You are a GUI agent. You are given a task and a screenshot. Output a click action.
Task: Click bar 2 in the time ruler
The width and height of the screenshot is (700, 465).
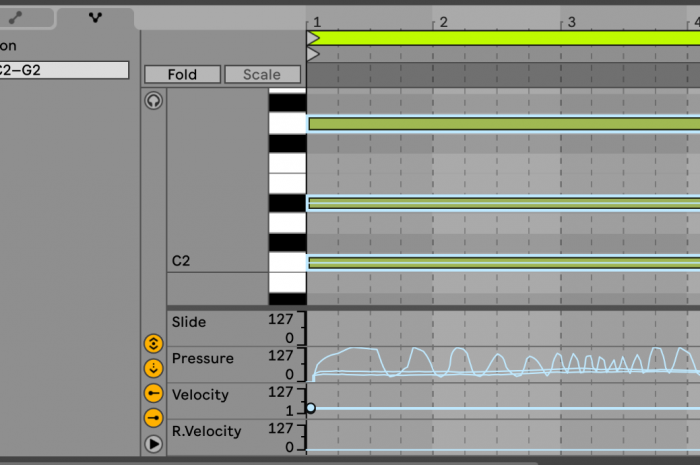coord(443,22)
